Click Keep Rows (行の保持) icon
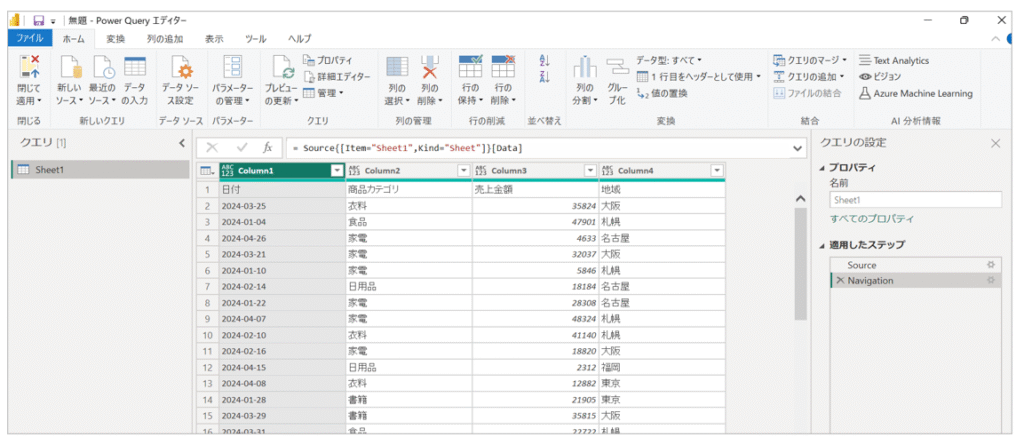1024x445 pixels. (x=470, y=67)
